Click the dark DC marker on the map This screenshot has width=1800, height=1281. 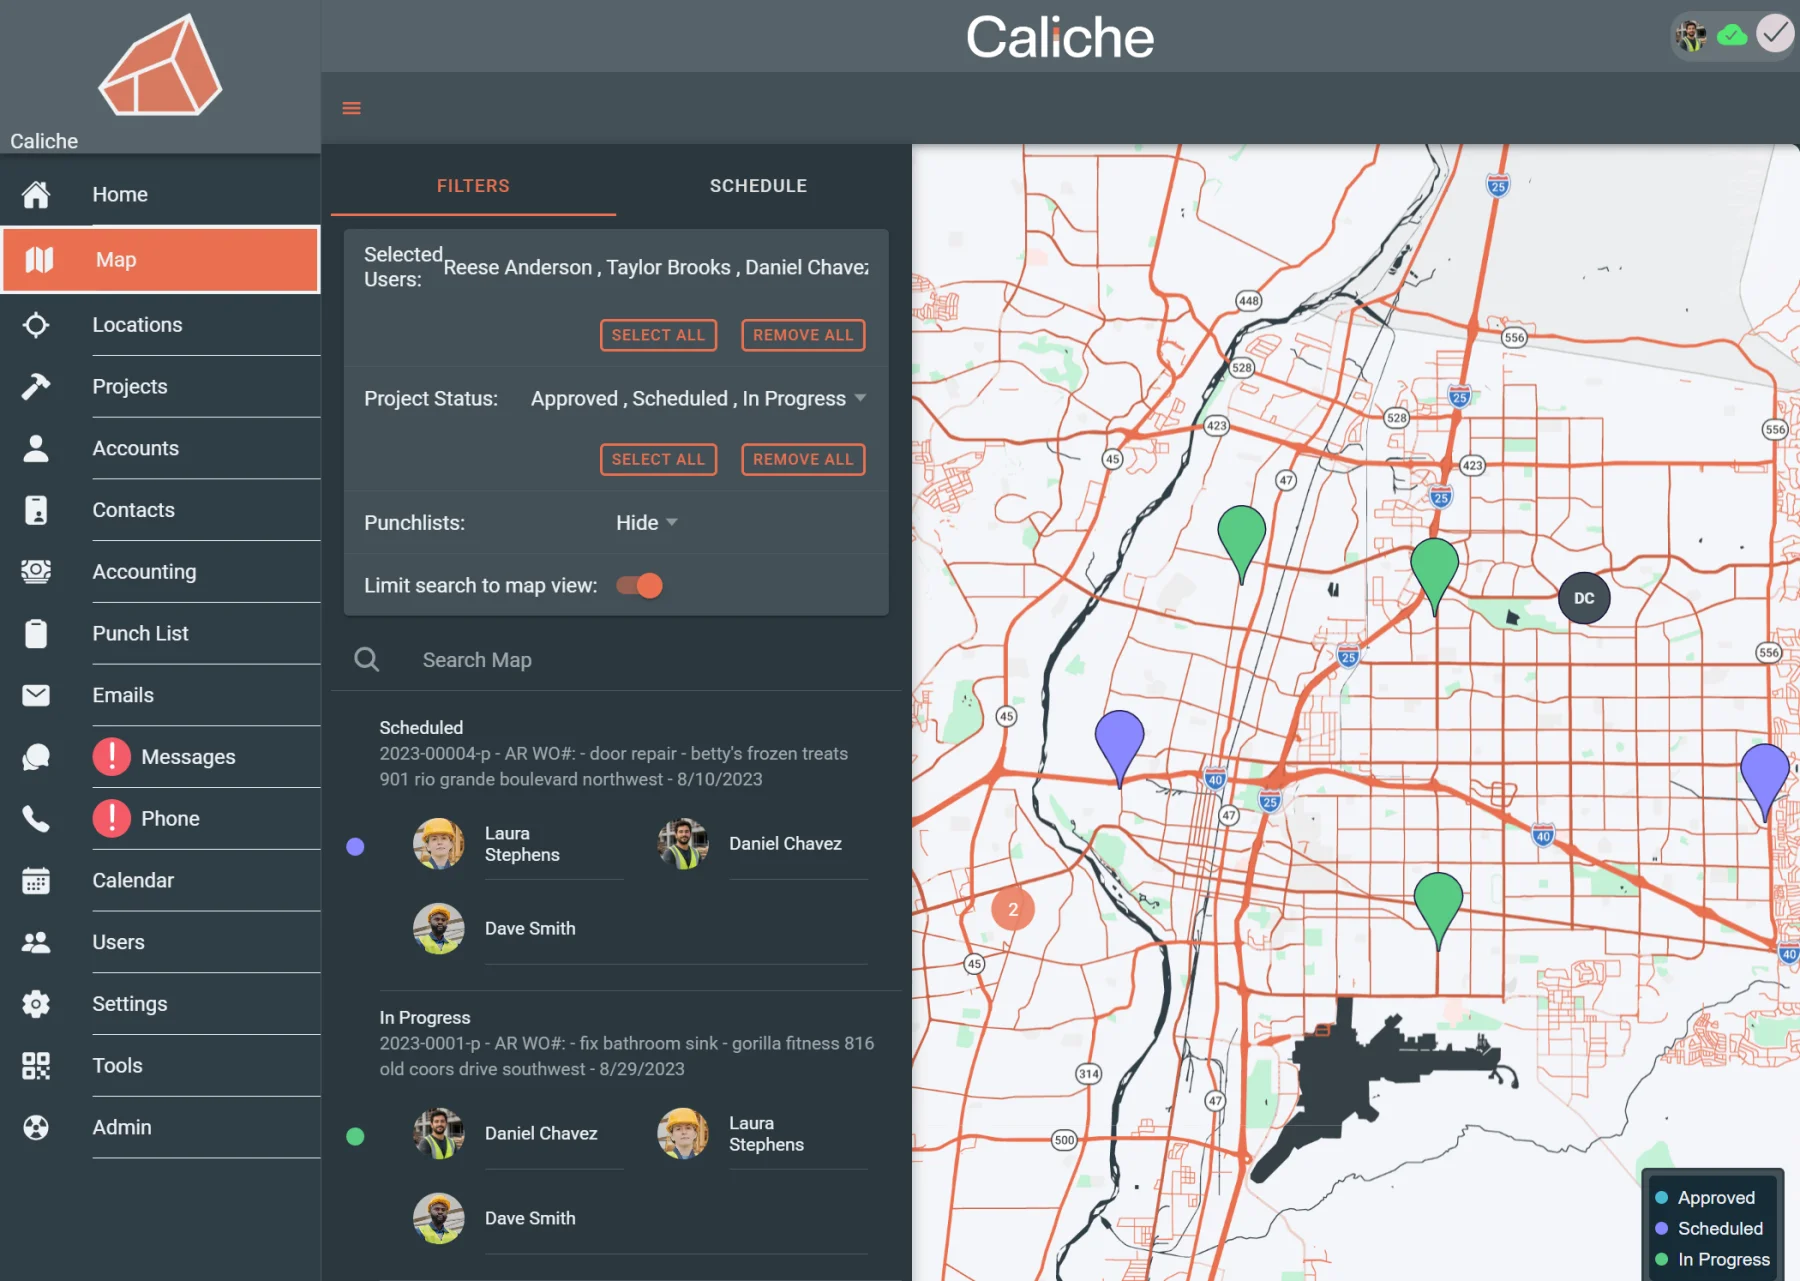click(1584, 598)
